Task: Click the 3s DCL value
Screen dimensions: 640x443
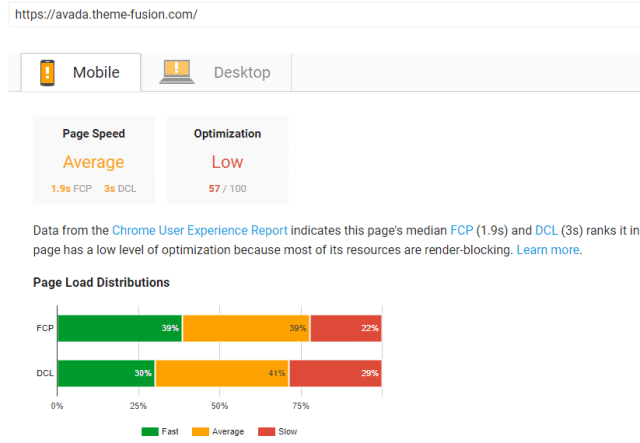Action: point(120,189)
